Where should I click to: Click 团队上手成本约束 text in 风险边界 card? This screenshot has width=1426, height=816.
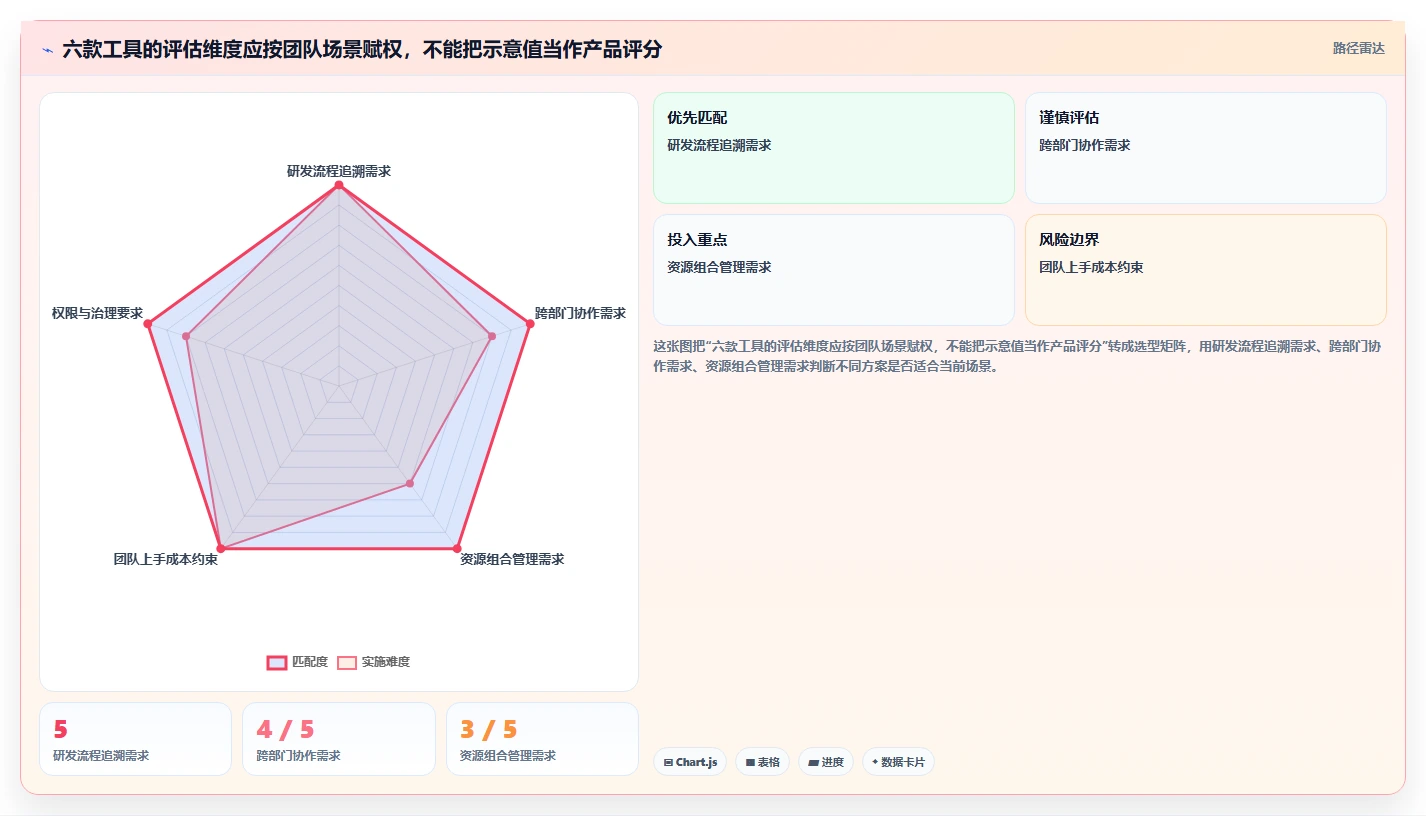(1091, 267)
